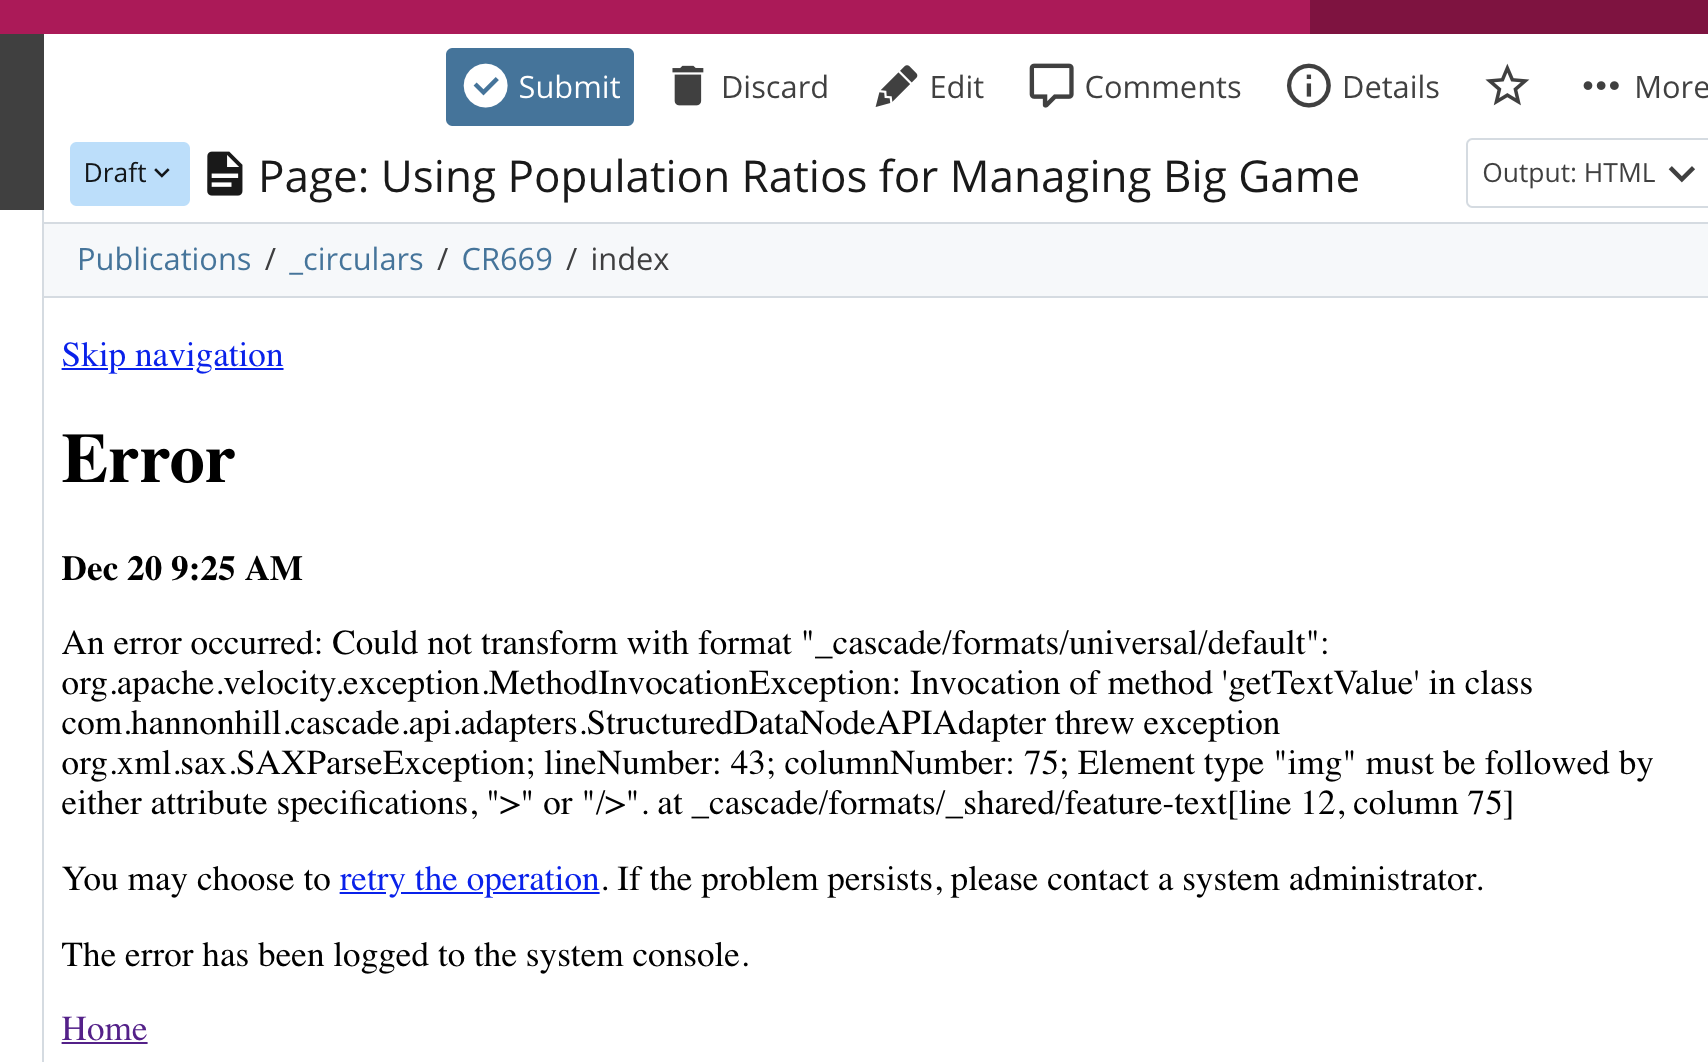Screen dimensions: 1708x1062
Task: Click the Output dropdown chevron arrow
Action: [1682, 174]
